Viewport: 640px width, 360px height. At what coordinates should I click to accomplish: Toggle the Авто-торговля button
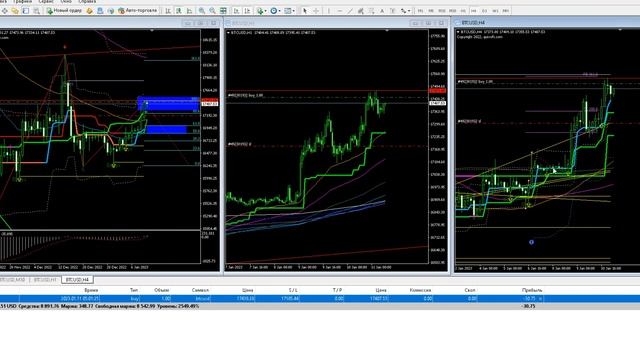point(138,11)
